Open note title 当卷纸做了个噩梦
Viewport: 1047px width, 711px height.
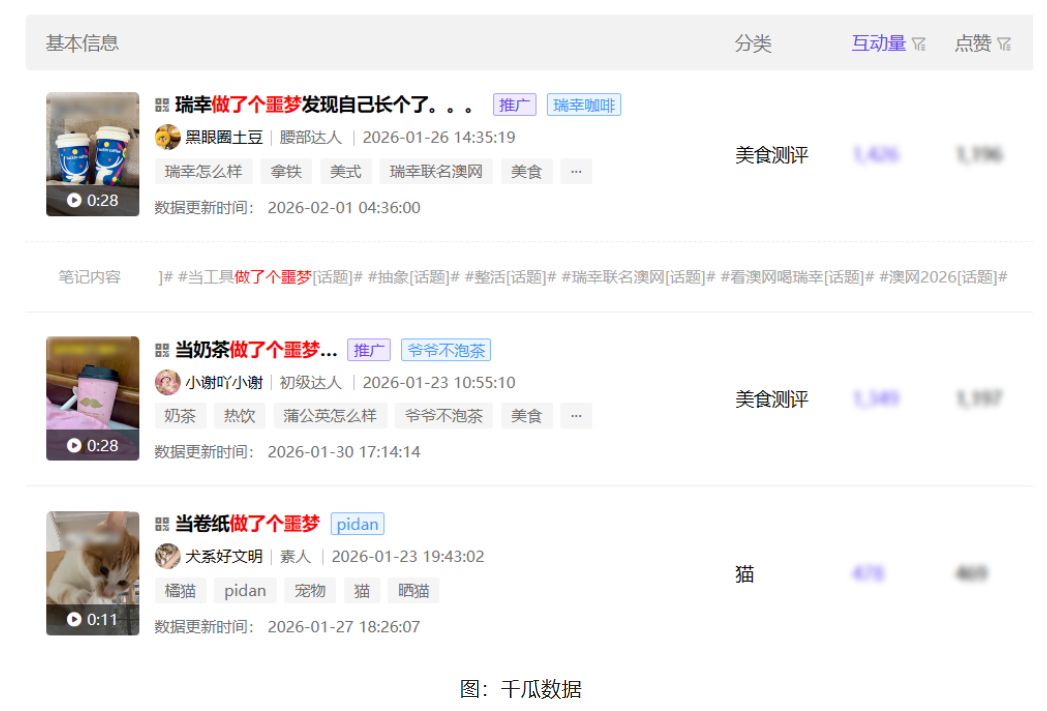247,524
